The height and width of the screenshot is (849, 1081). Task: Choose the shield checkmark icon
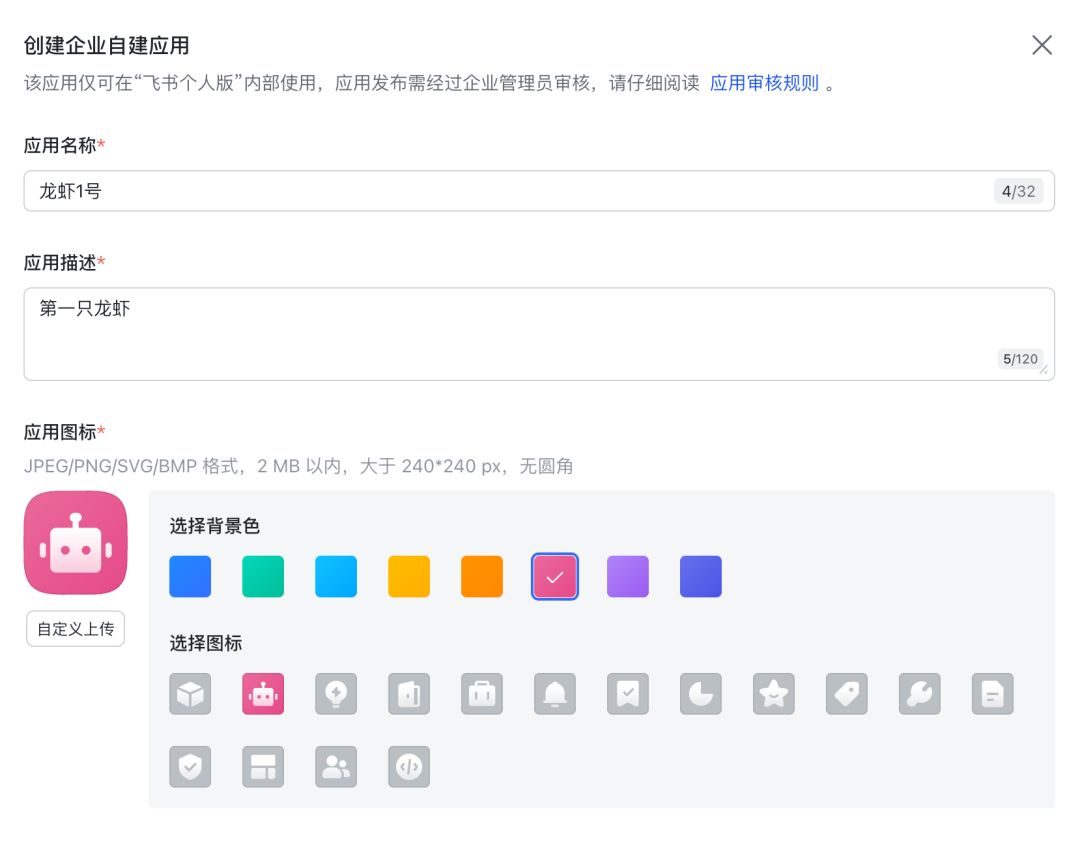point(190,767)
